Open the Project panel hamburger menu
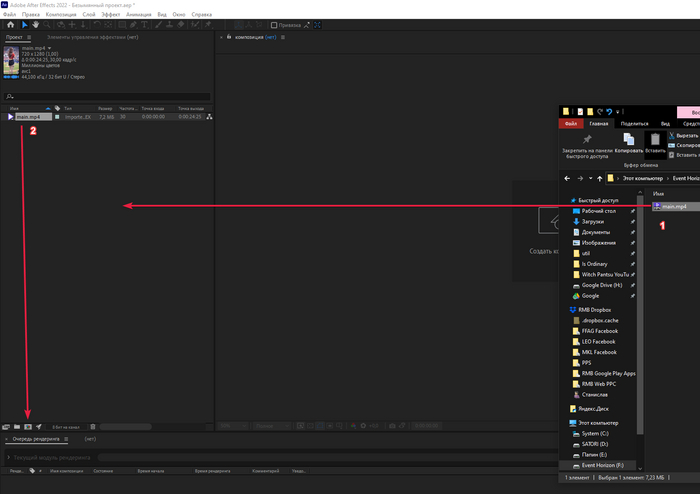The image size is (700, 494). (x=29, y=37)
